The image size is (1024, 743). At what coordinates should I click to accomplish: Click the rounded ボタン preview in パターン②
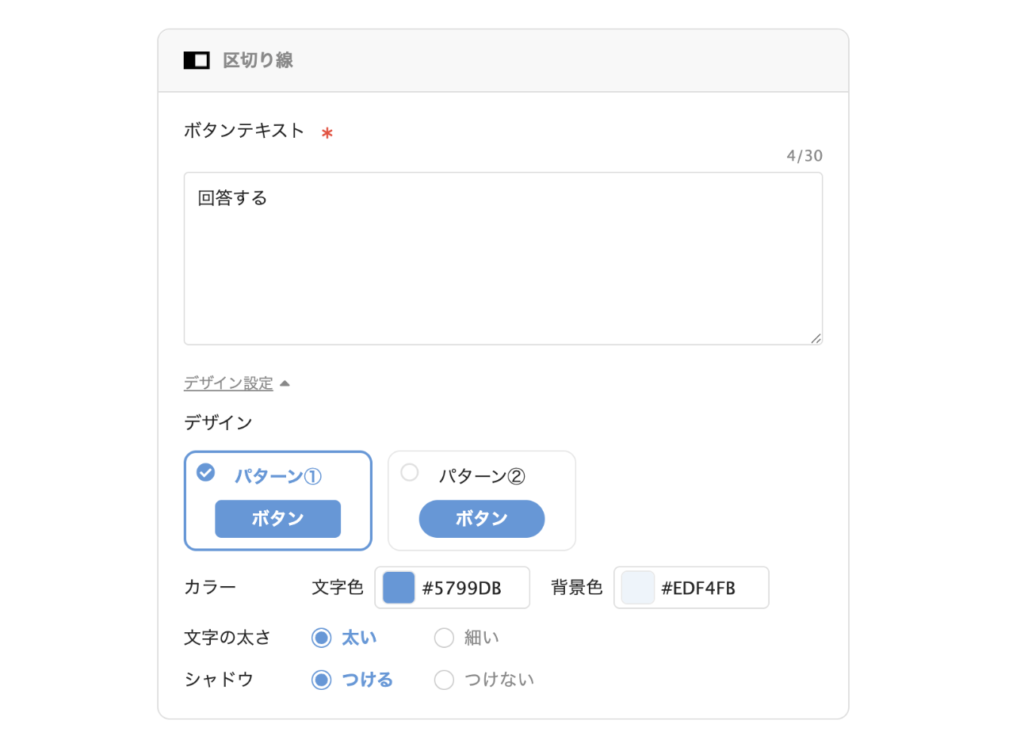click(x=482, y=518)
